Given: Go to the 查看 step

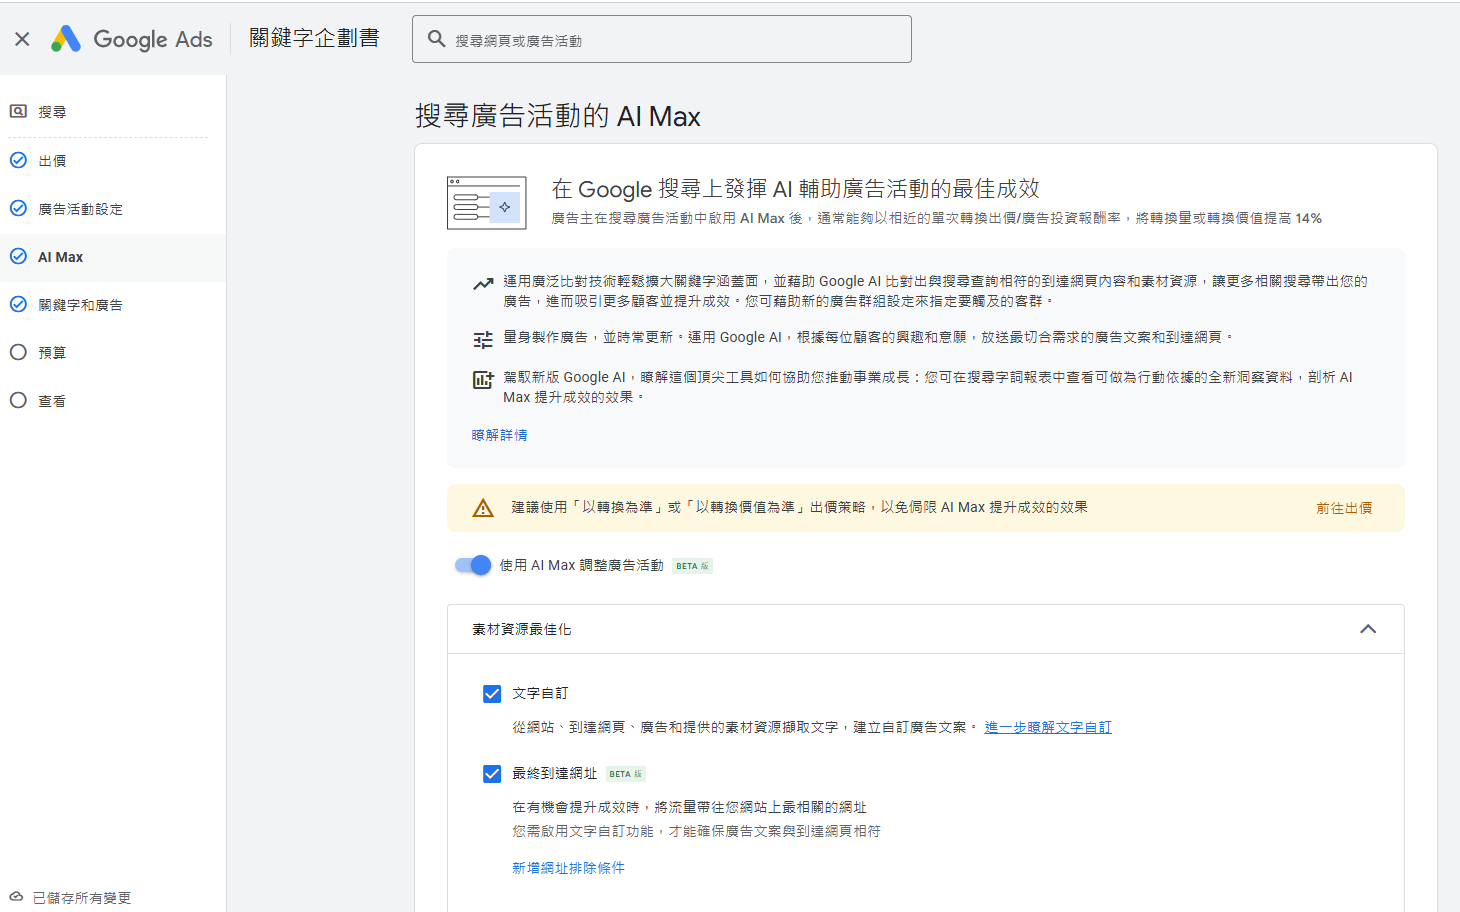Looking at the screenshot, I should coord(113,400).
